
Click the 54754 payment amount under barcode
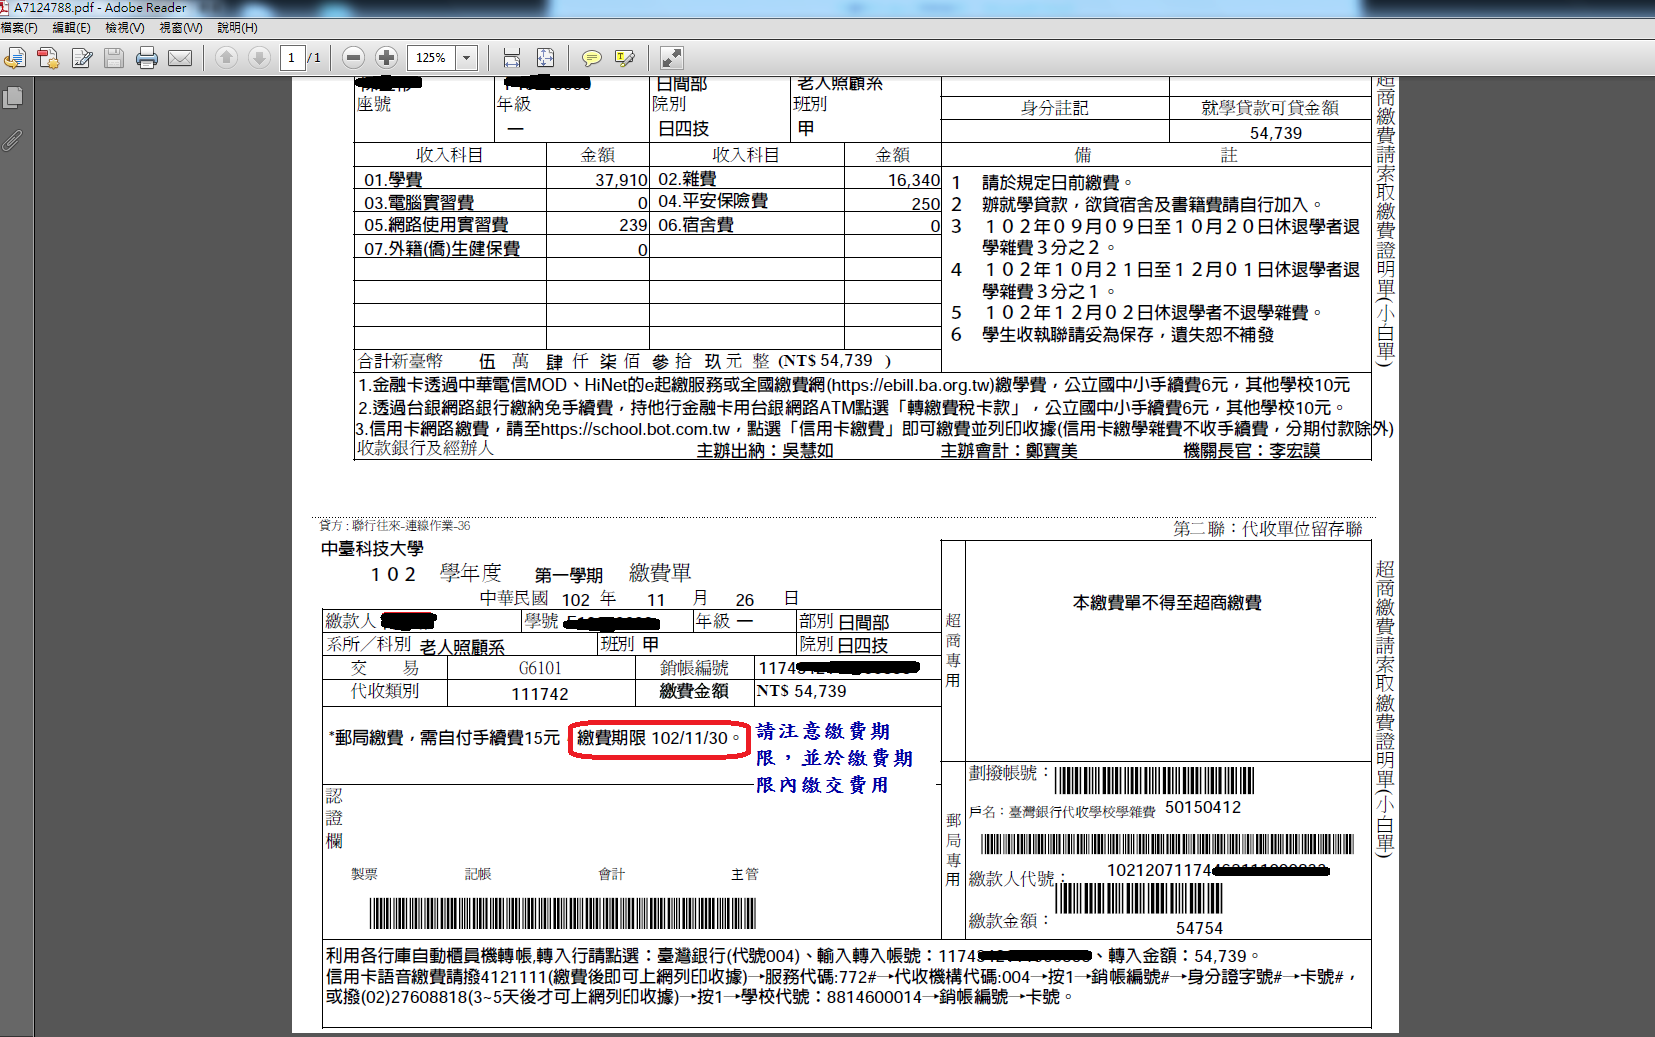[x=1199, y=928]
